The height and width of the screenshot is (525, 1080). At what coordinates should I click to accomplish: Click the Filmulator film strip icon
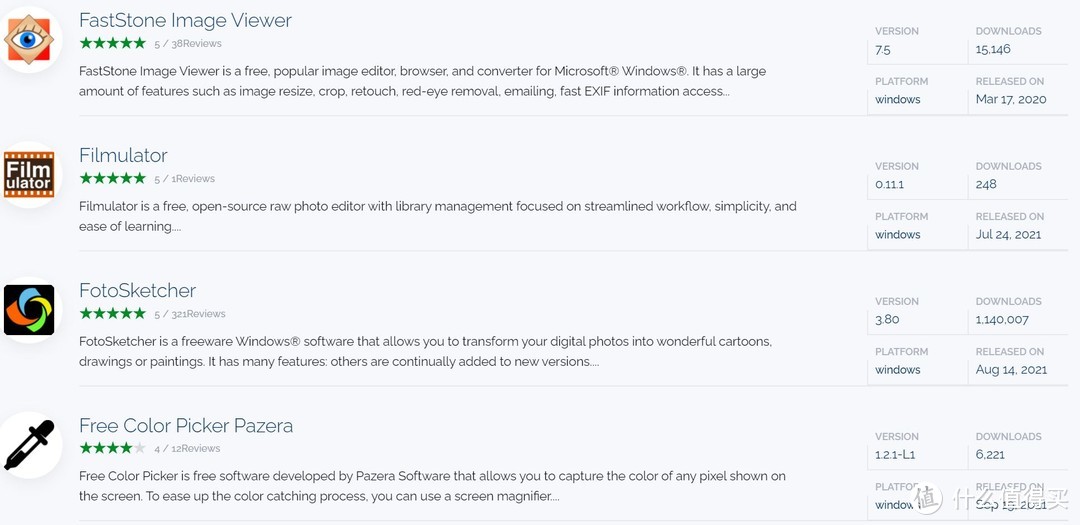[29, 175]
